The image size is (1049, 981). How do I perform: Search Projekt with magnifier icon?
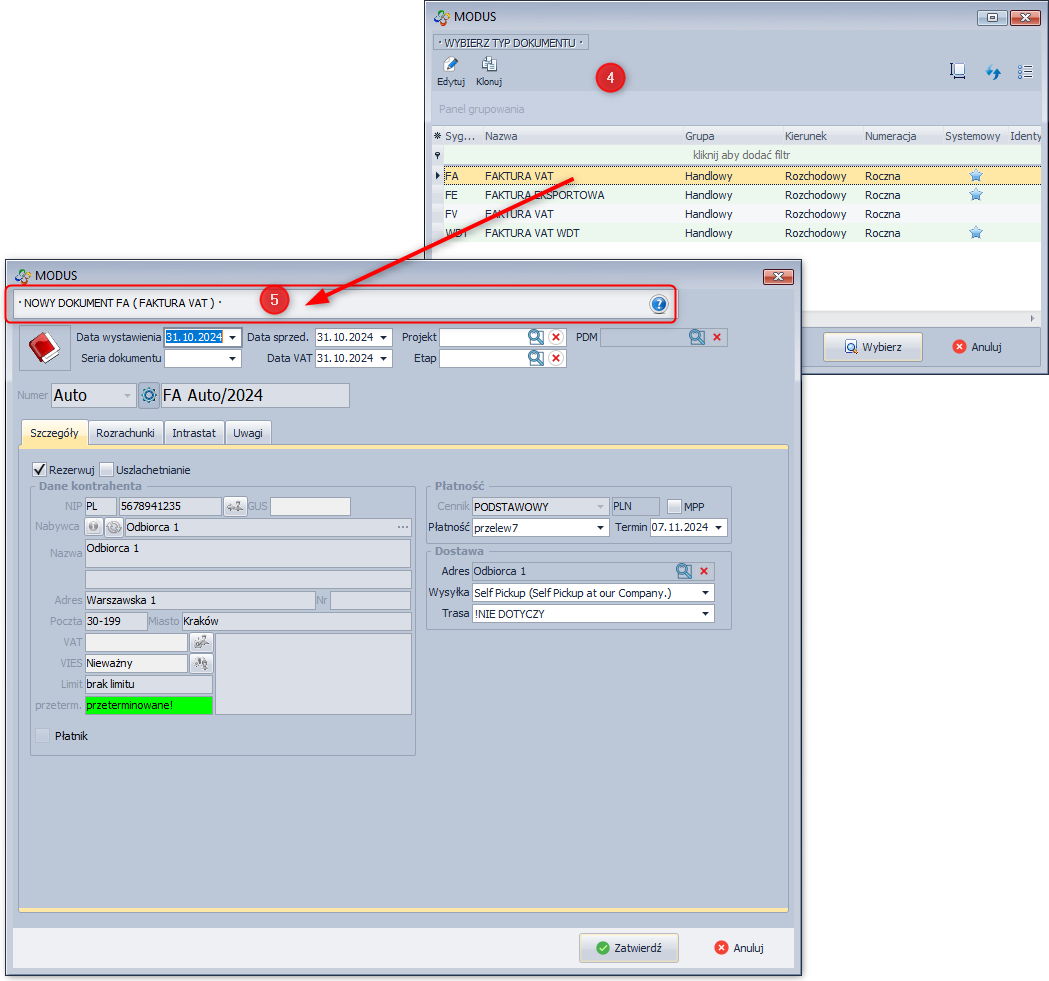coord(536,338)
